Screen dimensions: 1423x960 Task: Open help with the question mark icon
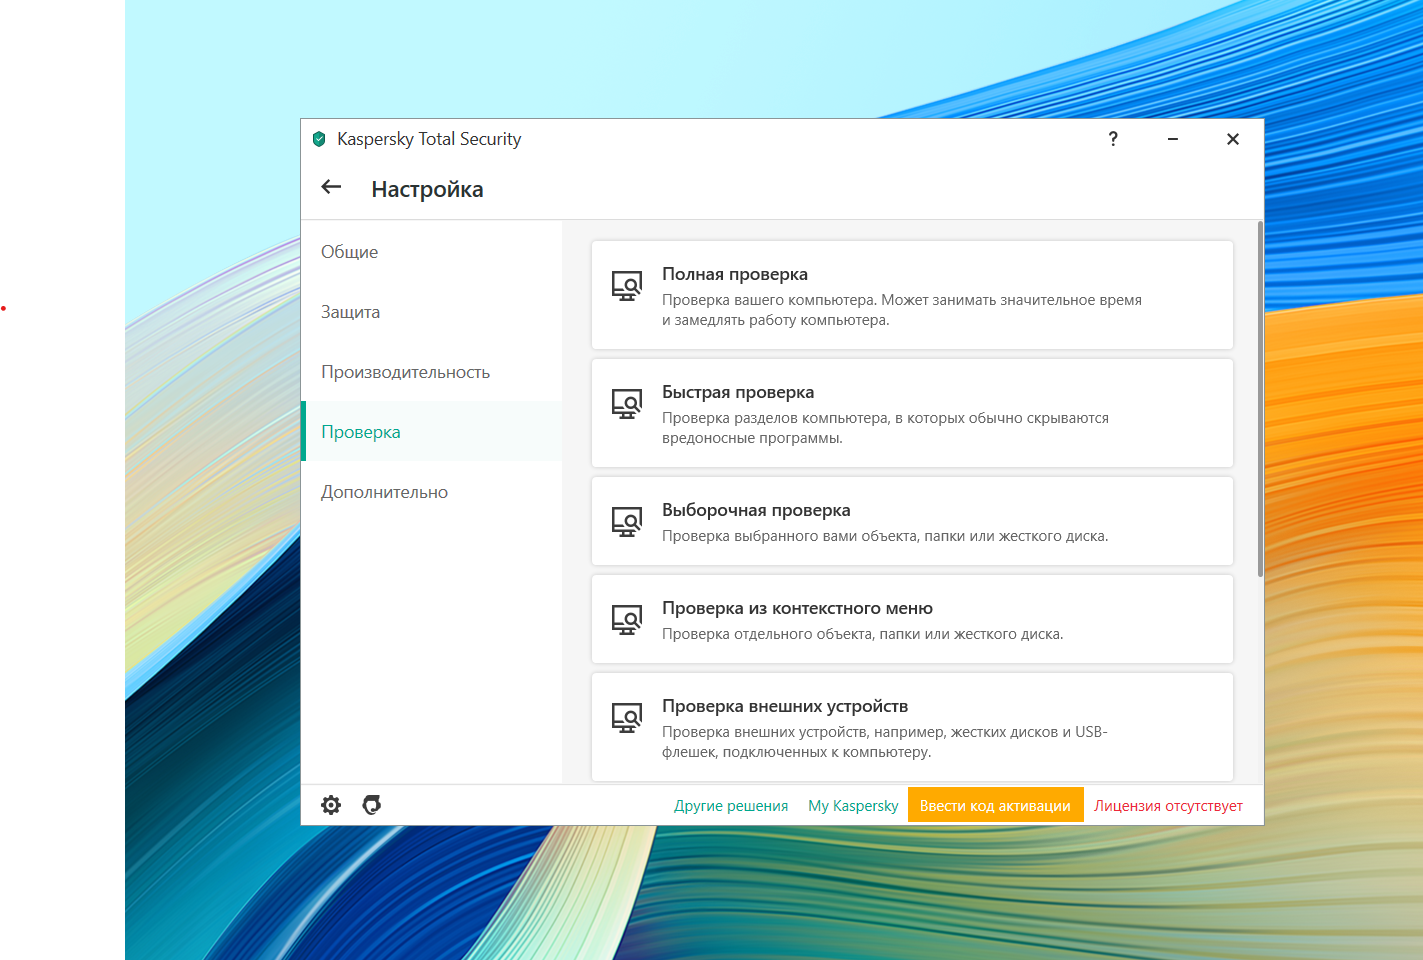tap(1113, 139)
